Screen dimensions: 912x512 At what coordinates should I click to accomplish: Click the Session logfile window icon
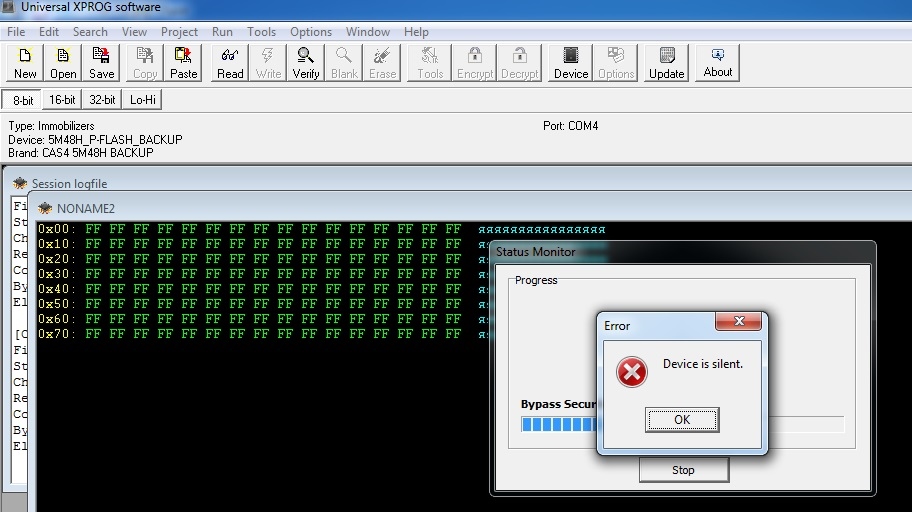(x=20, y=183)
